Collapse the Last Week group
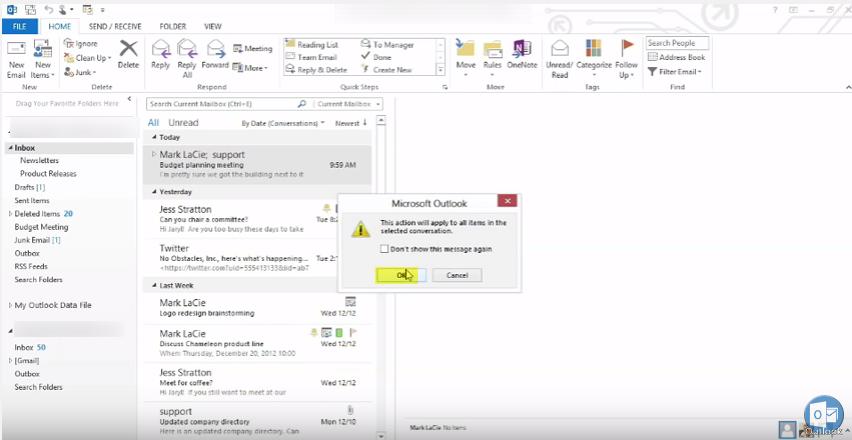 click(154, 285)
